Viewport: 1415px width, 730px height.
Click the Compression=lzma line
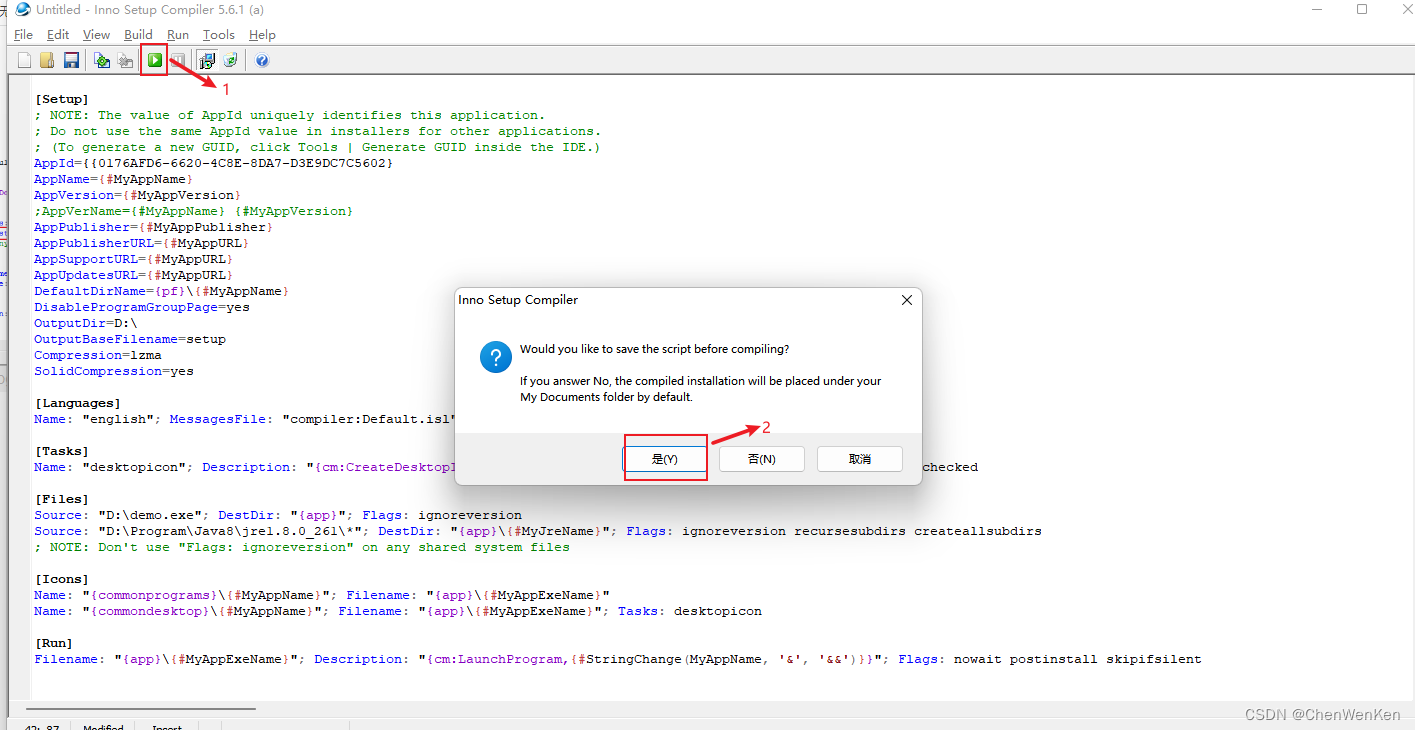click(x=98, y=355)
